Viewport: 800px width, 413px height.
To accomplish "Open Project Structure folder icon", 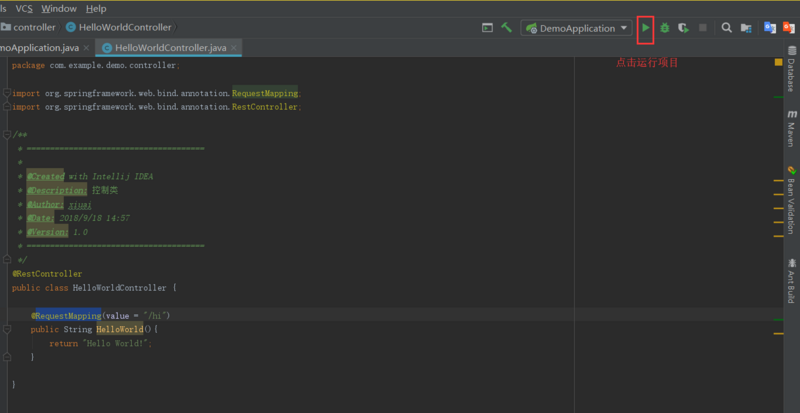I will click(x=746, y=28).
